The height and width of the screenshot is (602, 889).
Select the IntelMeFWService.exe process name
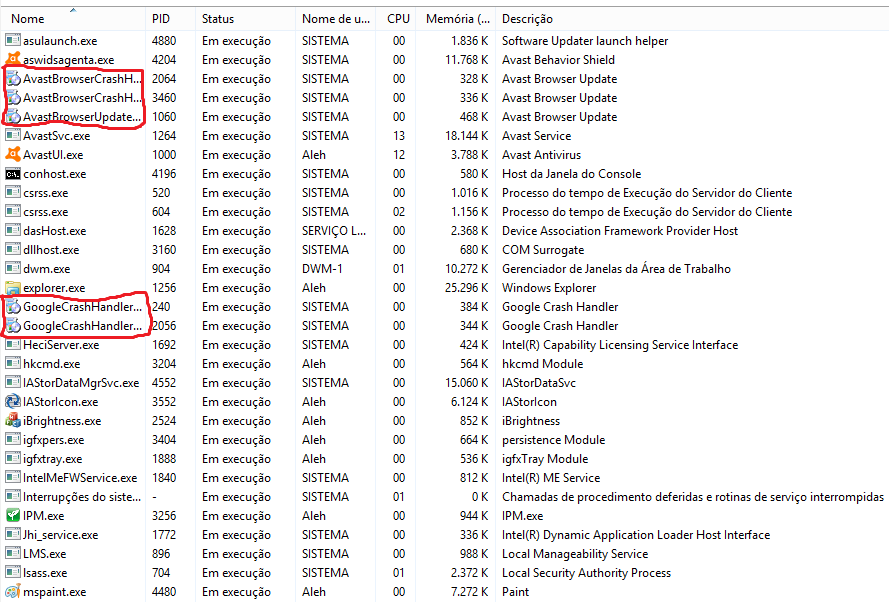tap(80, 478)
